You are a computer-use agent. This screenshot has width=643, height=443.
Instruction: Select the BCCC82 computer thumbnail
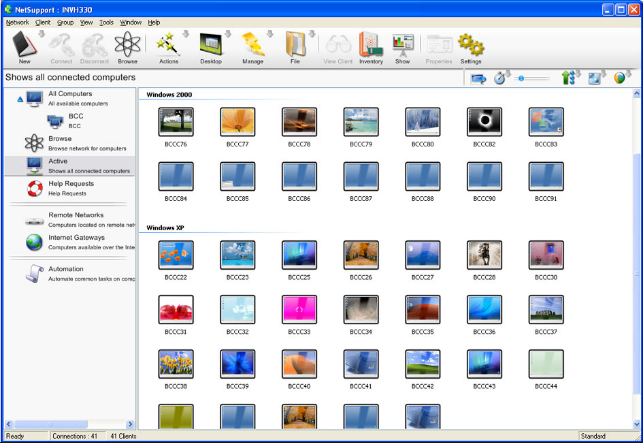point(484,122)
